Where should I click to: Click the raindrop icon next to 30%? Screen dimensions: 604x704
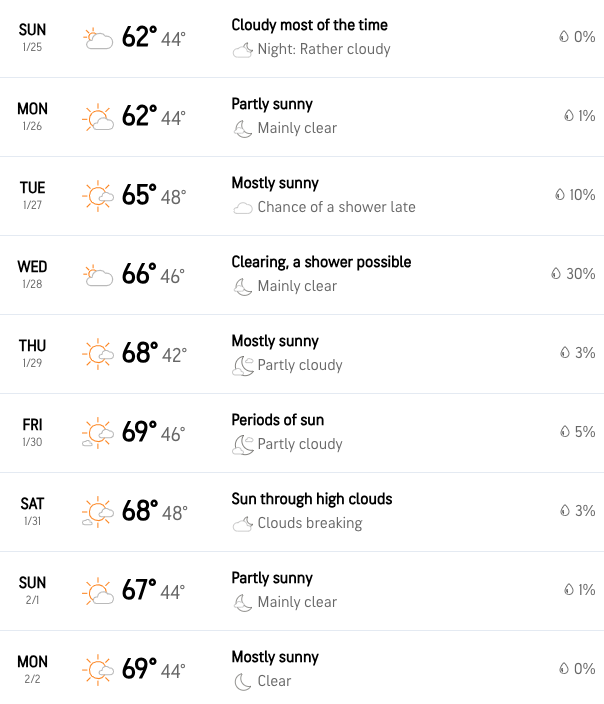[x=556, y=274]
